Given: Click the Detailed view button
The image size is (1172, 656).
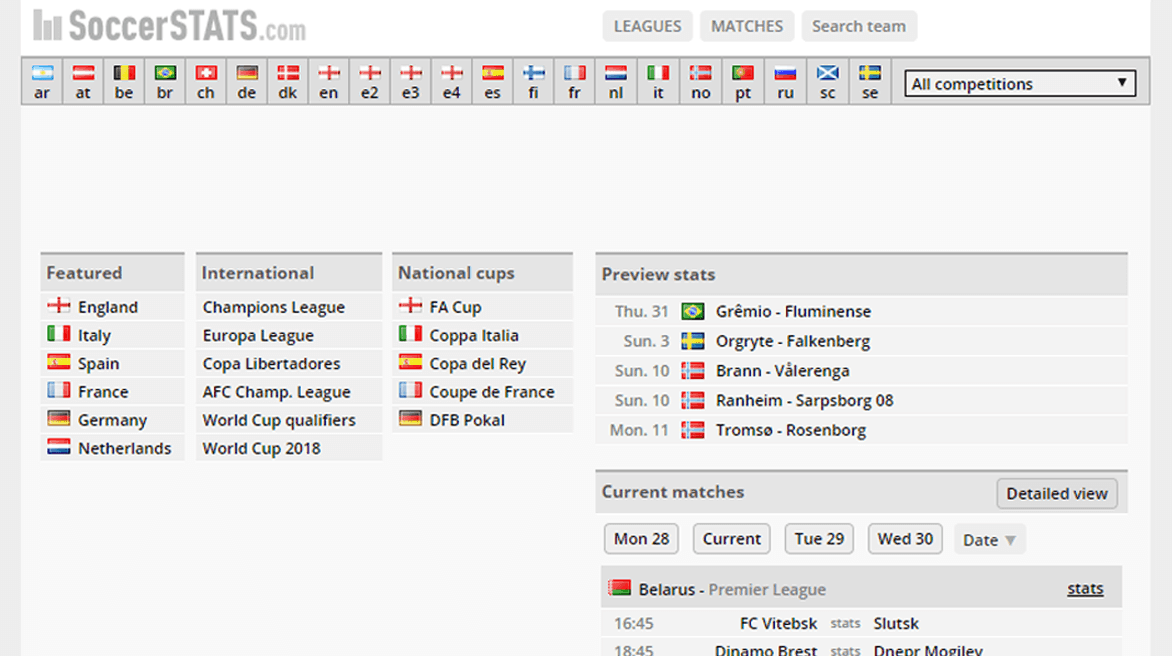Looking at the screenshot, I should tap(1057, 493).
